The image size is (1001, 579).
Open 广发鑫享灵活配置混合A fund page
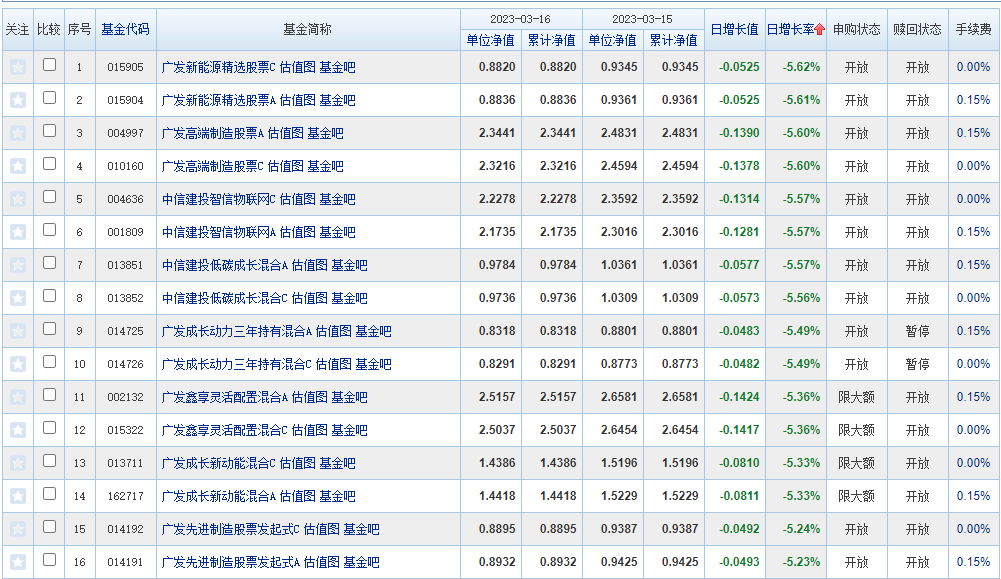pyautogui.click(x=225, y=397)
